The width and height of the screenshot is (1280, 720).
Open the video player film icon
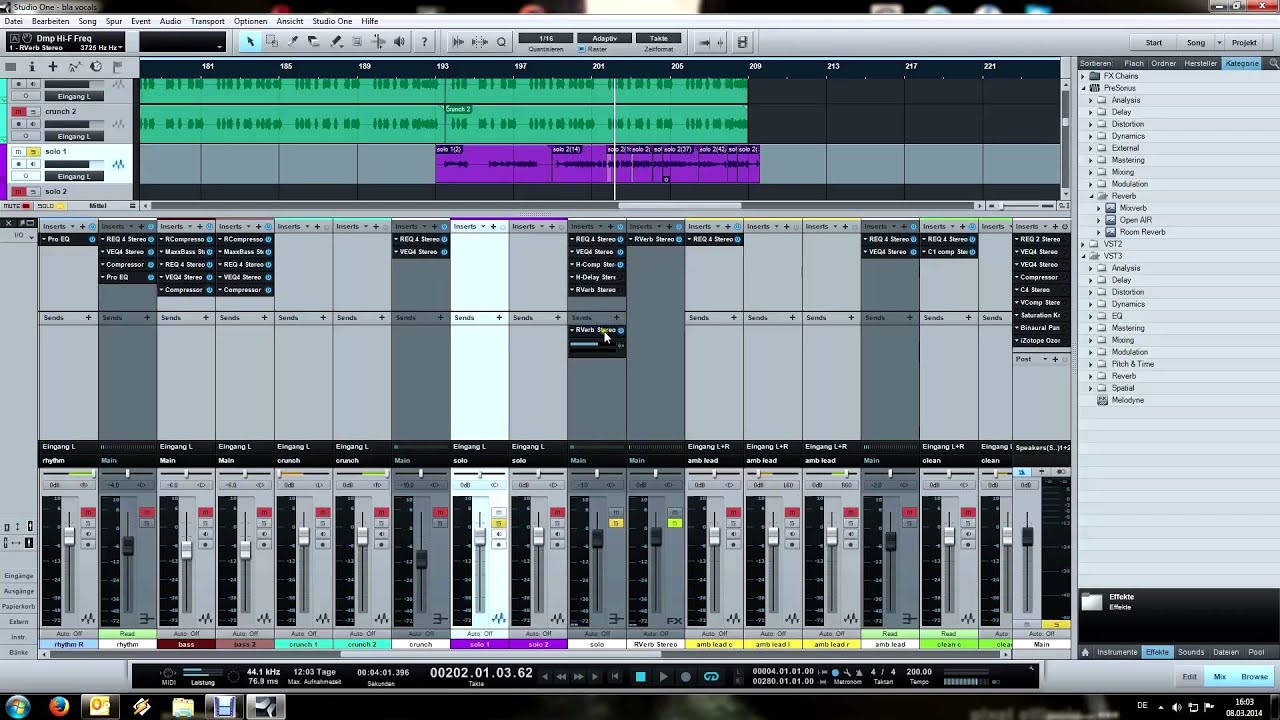click(742, 42)
